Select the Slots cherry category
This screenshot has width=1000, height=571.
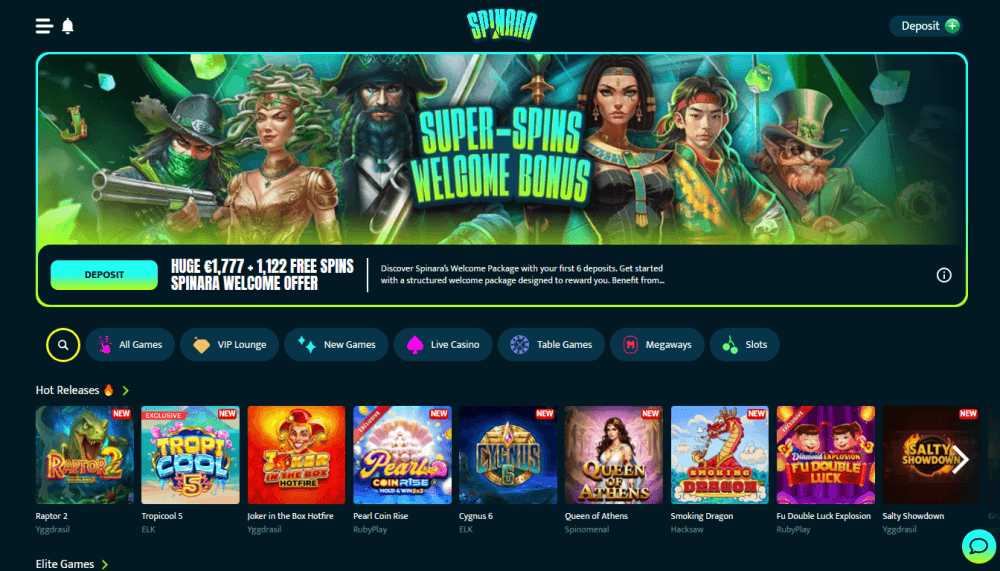click(744, 345)
